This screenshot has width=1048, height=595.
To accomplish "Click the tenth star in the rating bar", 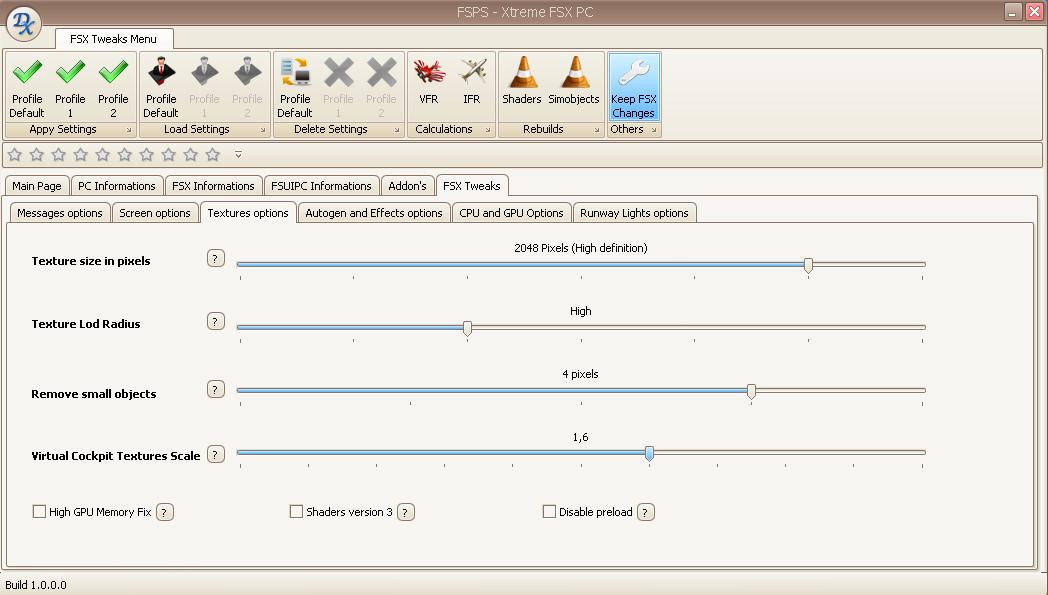I will coord(213,155).
